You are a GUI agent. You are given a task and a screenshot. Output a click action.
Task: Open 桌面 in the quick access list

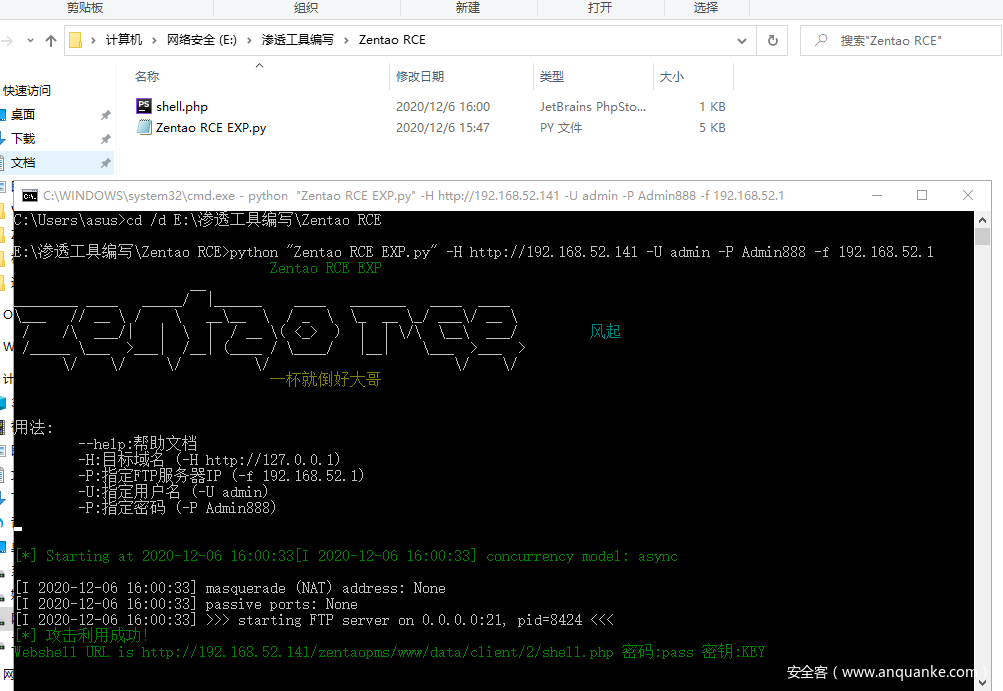click(x=23, y=115)
